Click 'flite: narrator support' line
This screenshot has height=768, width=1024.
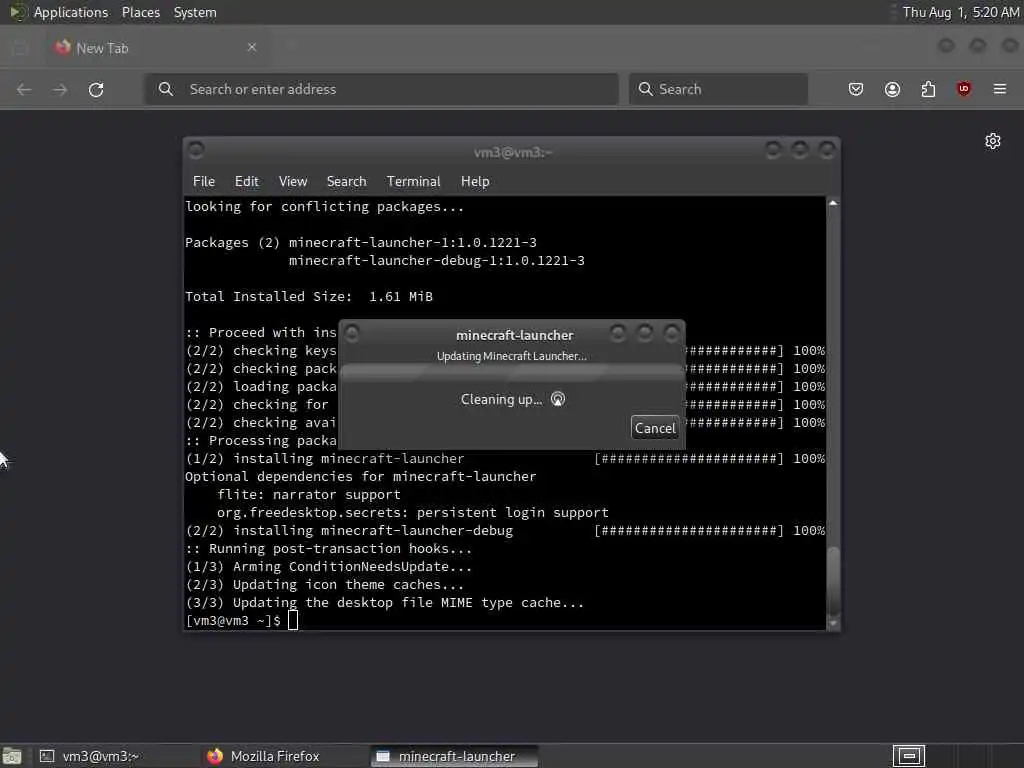click(309, 494)
